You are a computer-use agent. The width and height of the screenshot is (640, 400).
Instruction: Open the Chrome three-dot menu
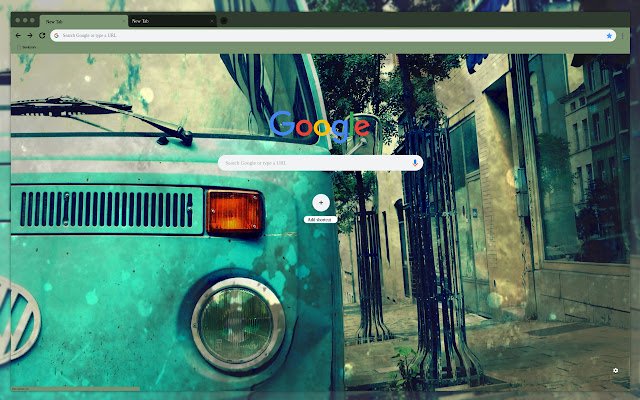click(622, 36)
